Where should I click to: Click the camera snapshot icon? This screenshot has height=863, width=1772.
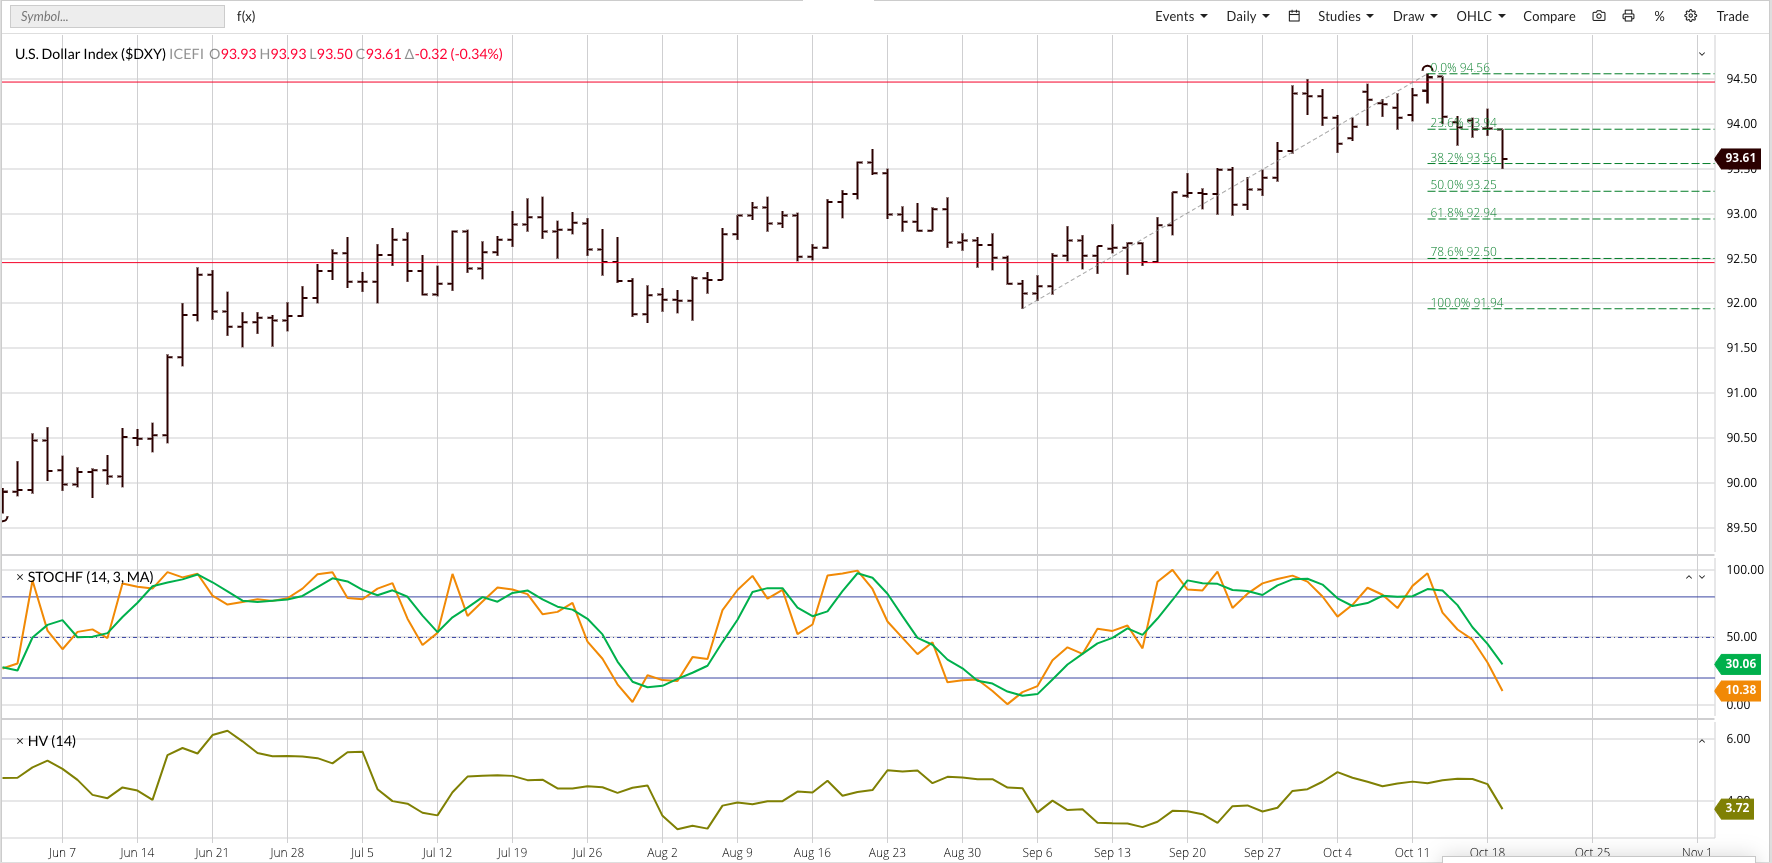[1599, 16]
